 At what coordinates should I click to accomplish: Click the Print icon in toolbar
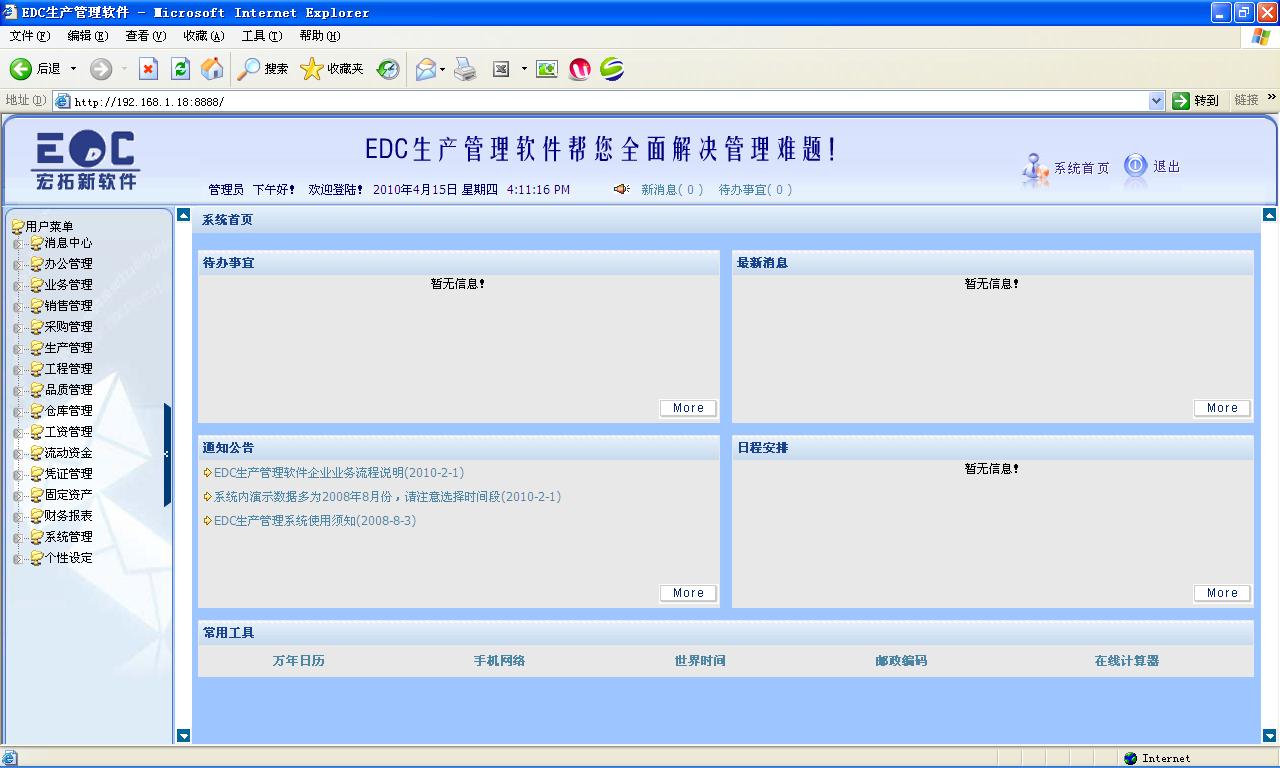click(x=464, y=69)
